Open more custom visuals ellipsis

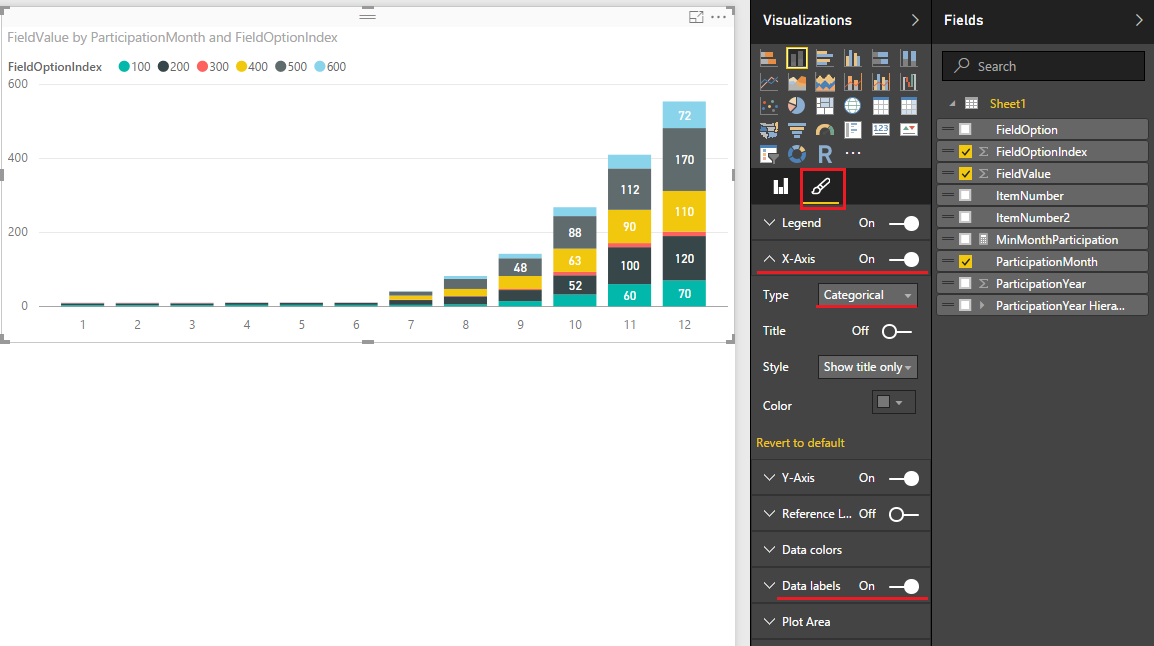(x=852, y=153)
